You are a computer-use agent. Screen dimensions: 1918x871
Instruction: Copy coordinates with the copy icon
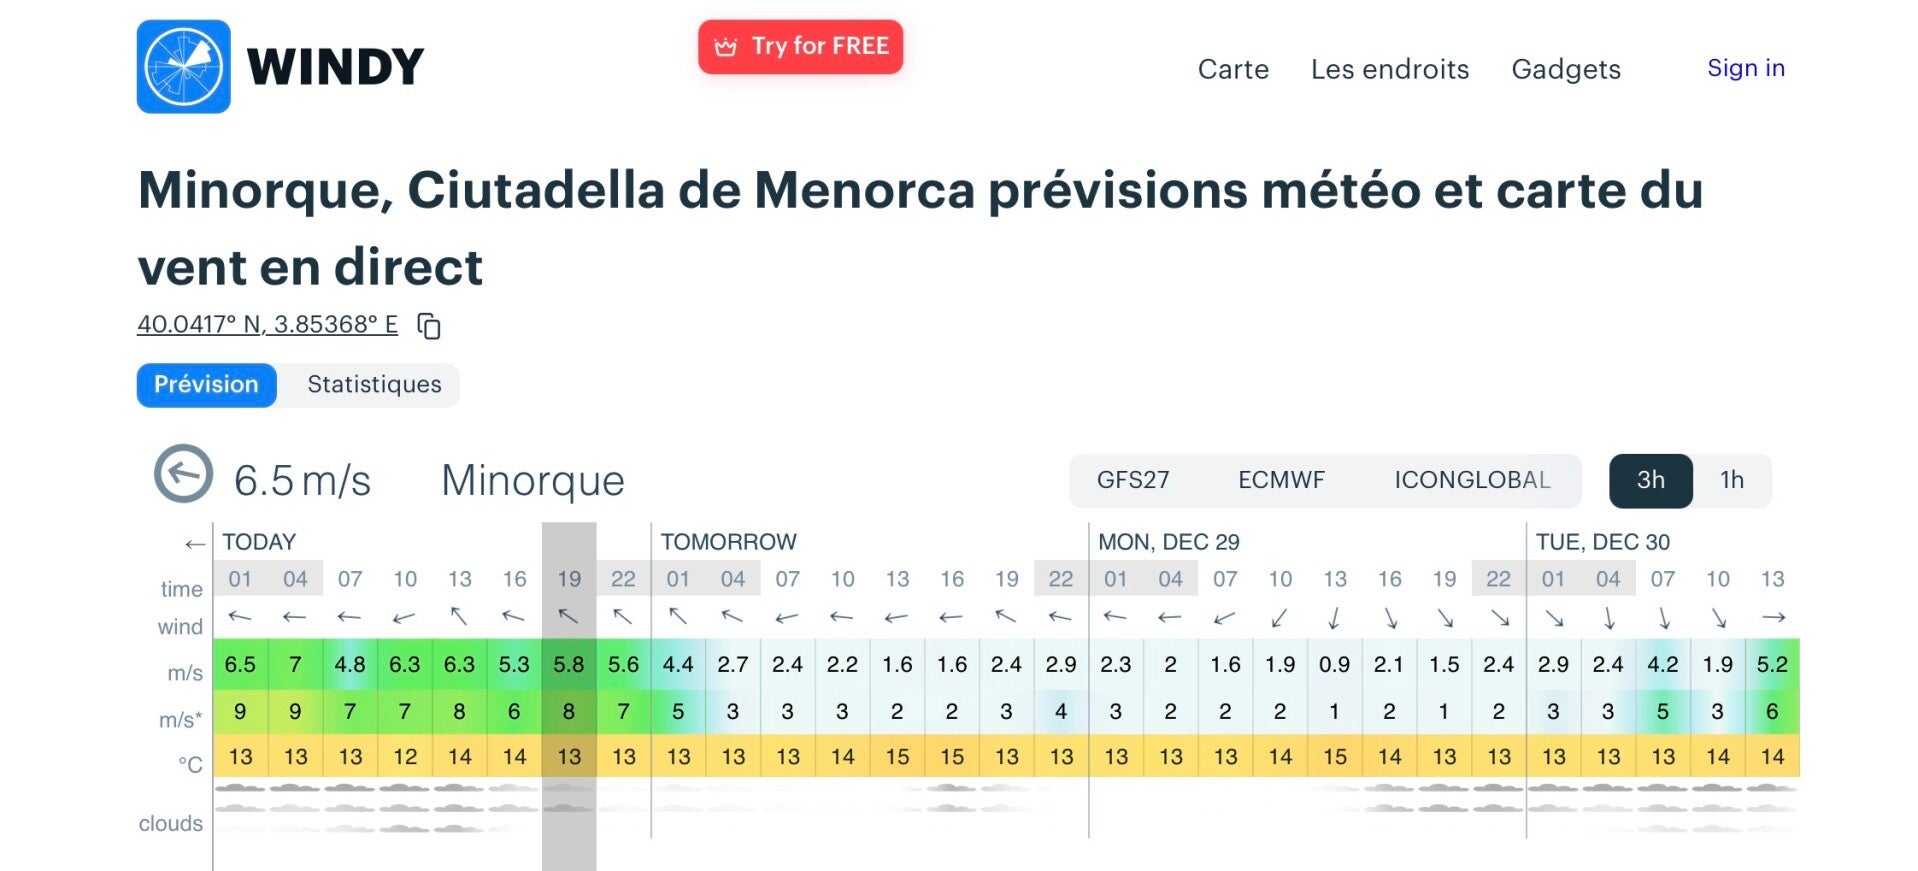tap(429, 326)
